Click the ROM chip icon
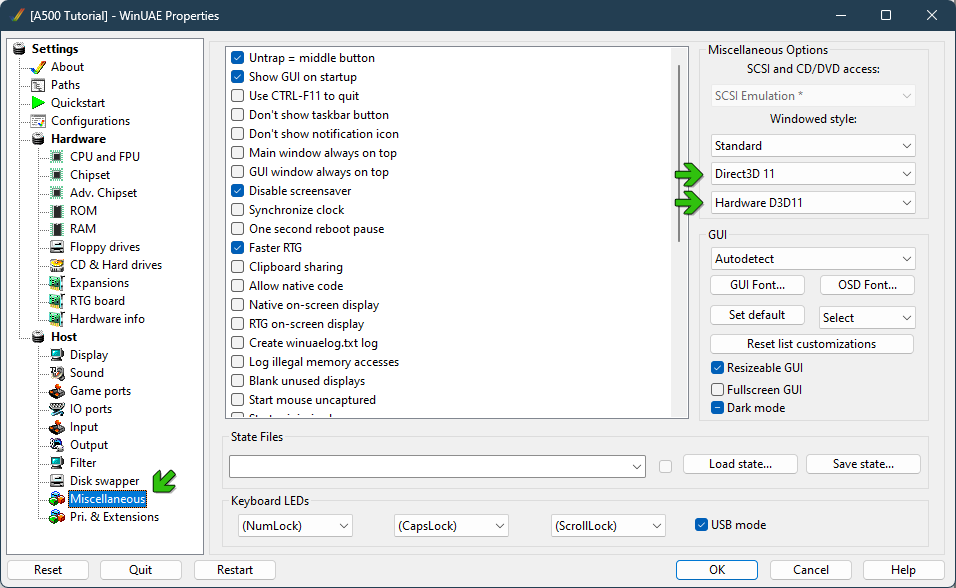 [x=57, y=211]
